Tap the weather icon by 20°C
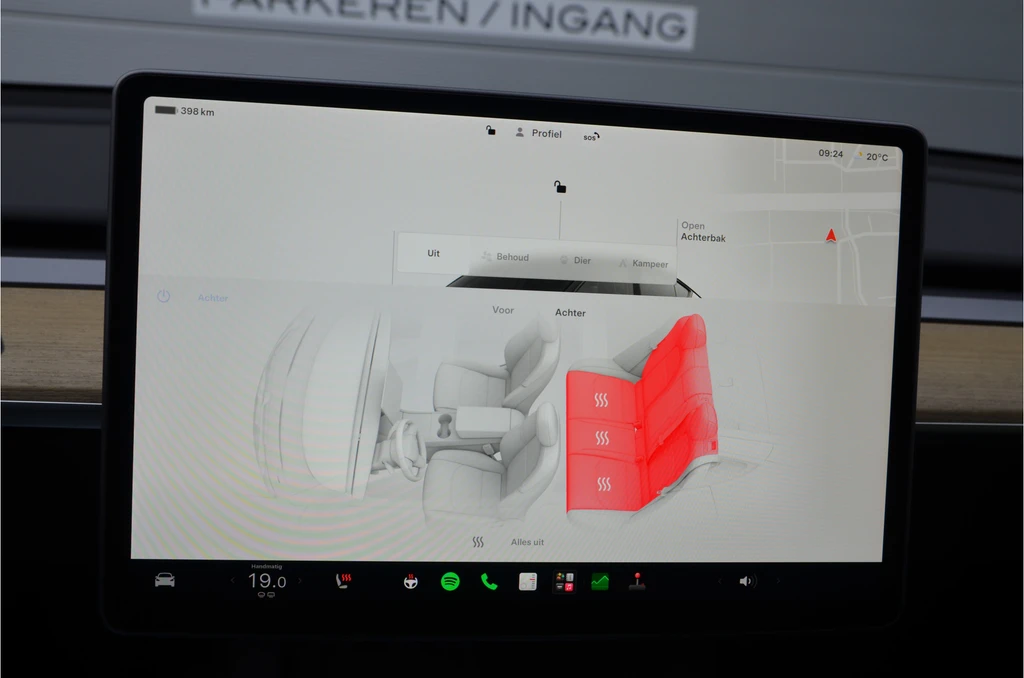Viewport: 1024px width, 678px height. [x=860, y=155]
